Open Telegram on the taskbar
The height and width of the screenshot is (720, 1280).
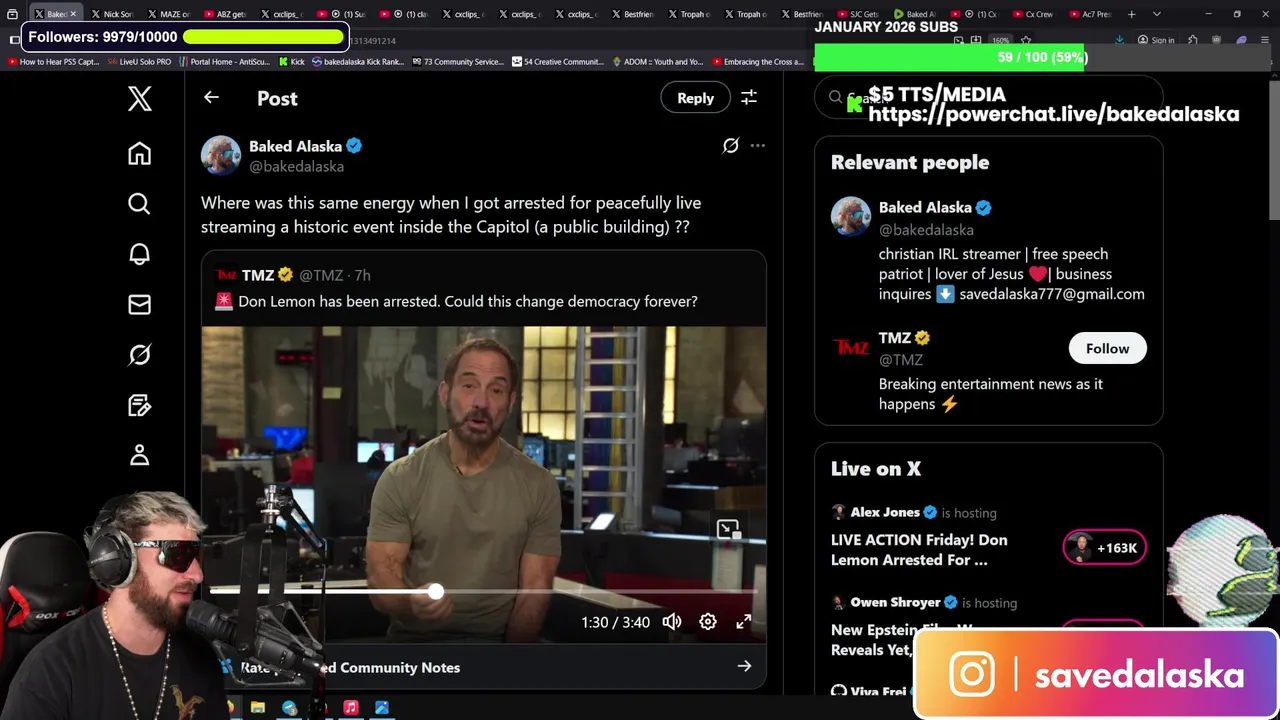coord(289,708)
